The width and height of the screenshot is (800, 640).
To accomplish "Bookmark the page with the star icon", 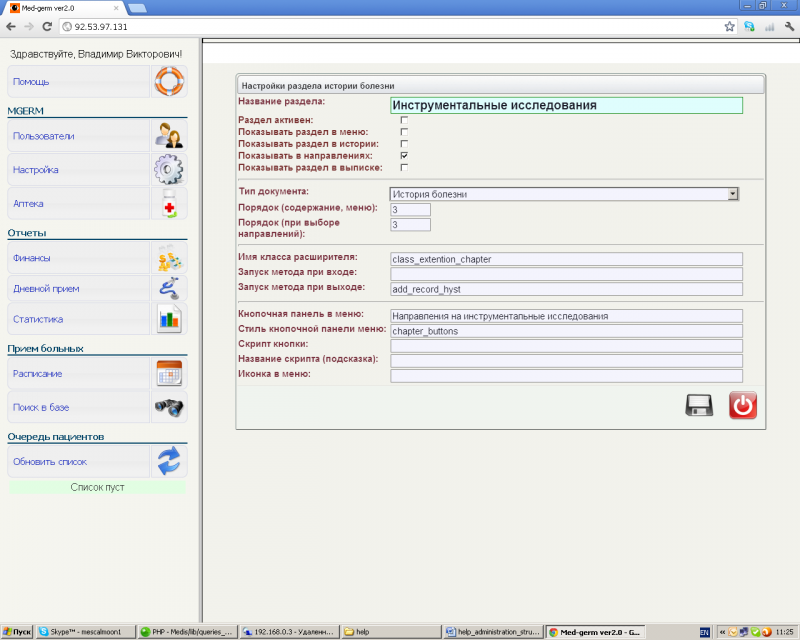I will [730, 27].
